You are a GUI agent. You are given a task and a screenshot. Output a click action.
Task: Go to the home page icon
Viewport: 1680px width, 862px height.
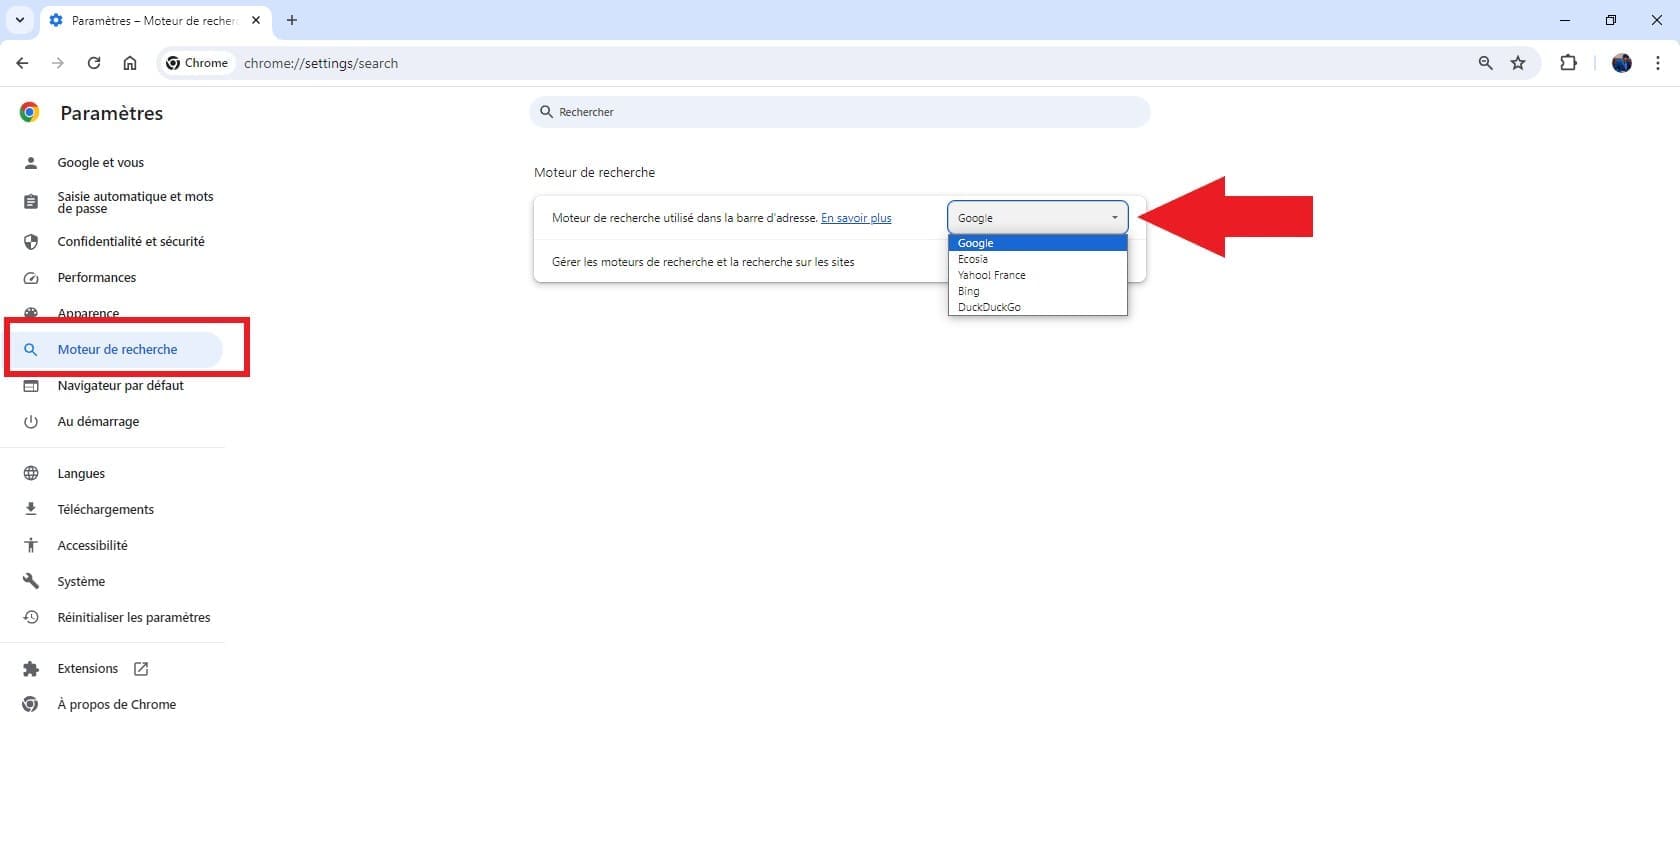coord(130,63)
